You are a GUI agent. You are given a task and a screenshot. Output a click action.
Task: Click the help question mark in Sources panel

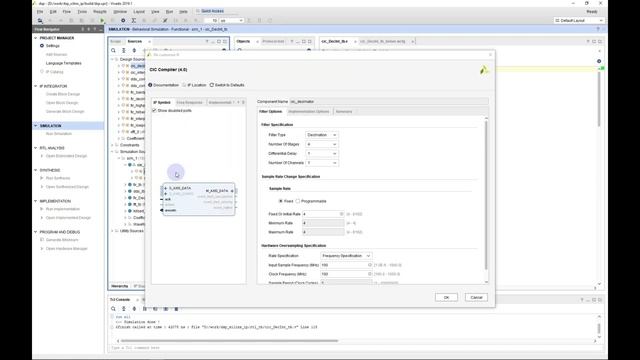point(207,41)
